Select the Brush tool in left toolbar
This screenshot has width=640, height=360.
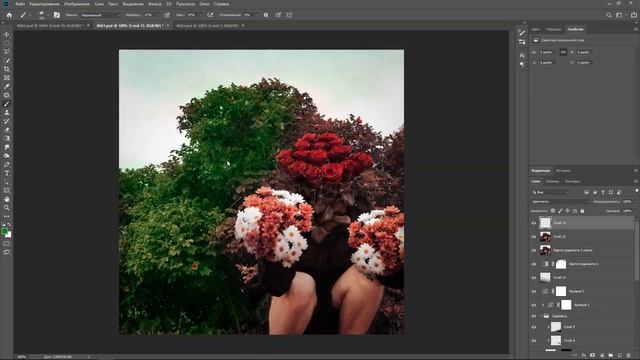click(x=7, y=104)
